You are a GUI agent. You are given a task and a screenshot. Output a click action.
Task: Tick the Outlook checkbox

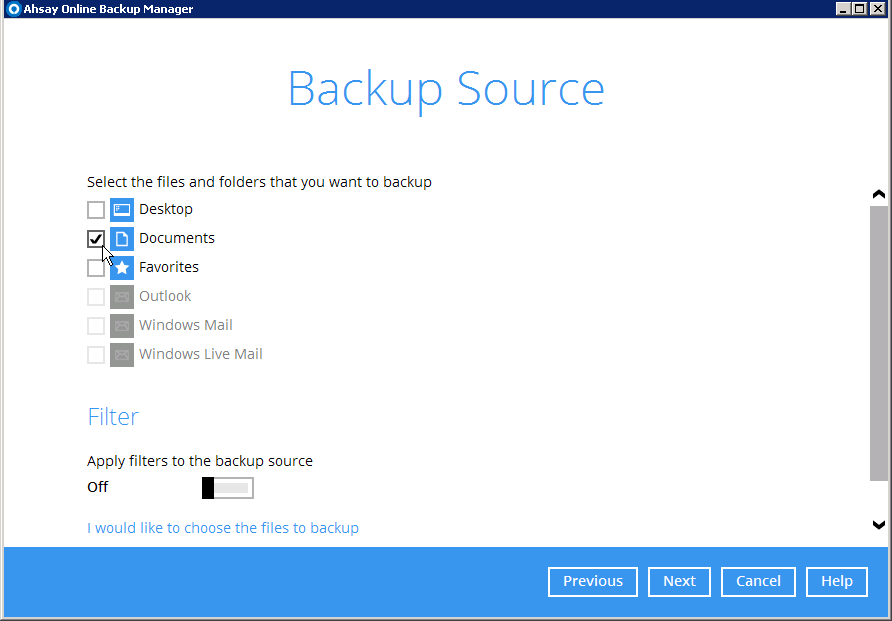coord(96,297)
